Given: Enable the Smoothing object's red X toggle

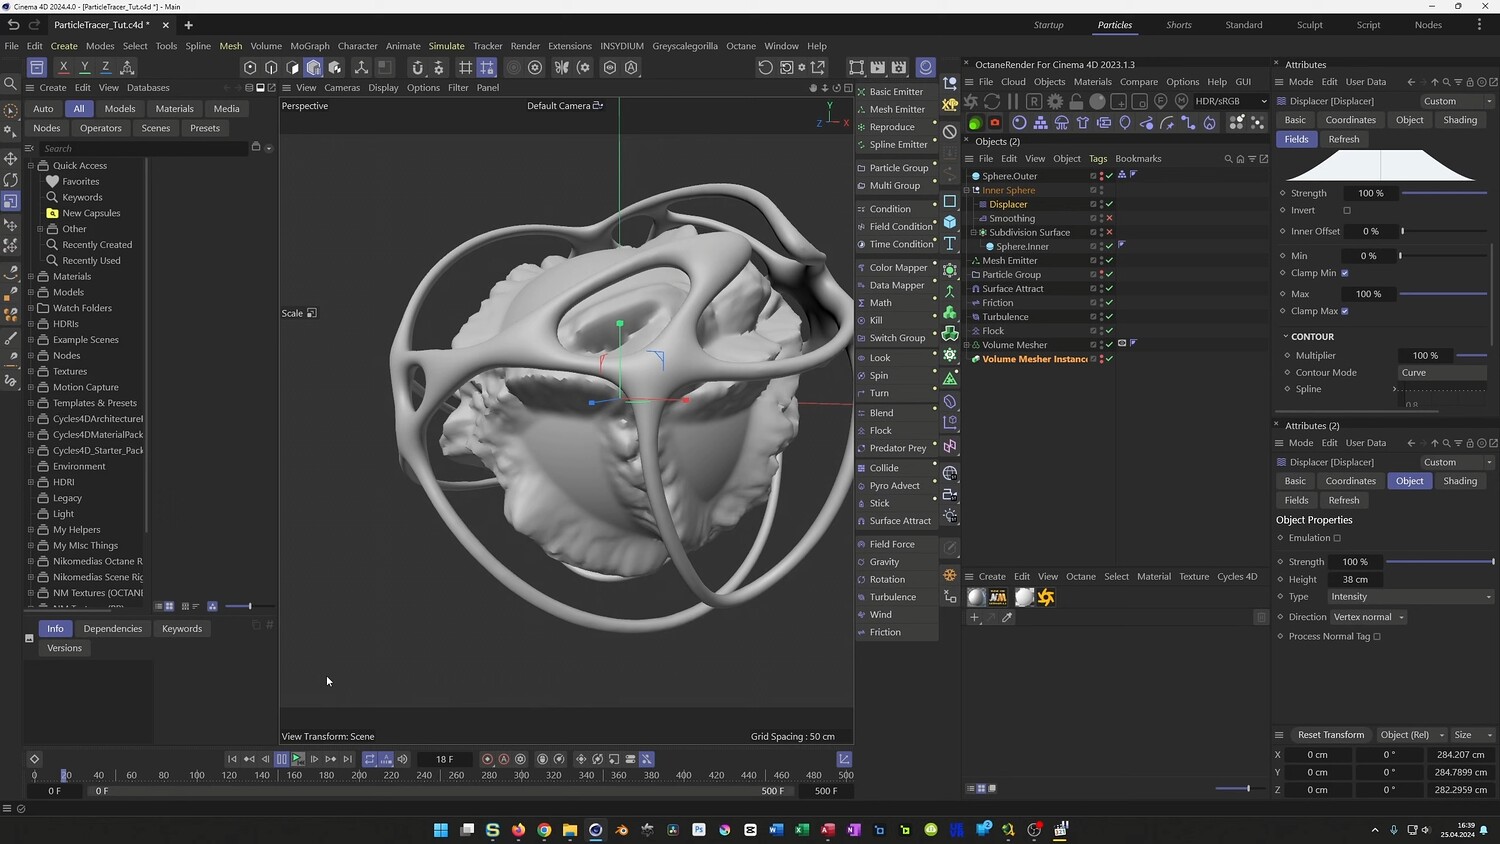Looking at the screenshot, I should click(1109, 218).
